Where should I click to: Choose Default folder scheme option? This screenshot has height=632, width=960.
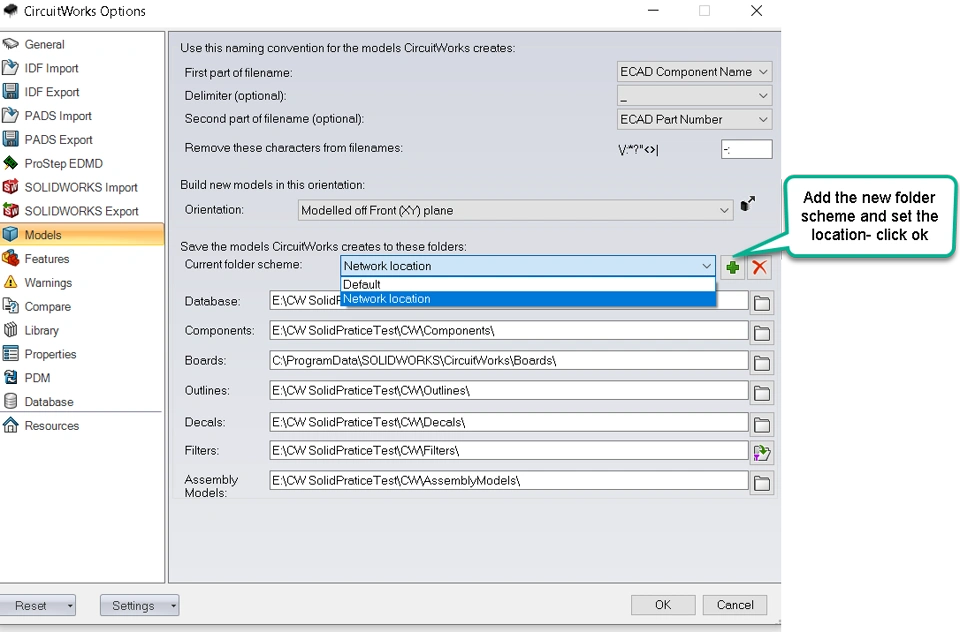tap(528, 284)
